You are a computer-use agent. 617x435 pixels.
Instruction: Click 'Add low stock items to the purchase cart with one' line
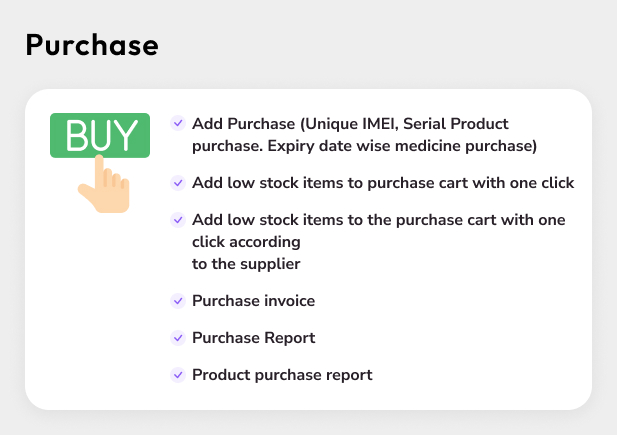[x=379, y=219]
